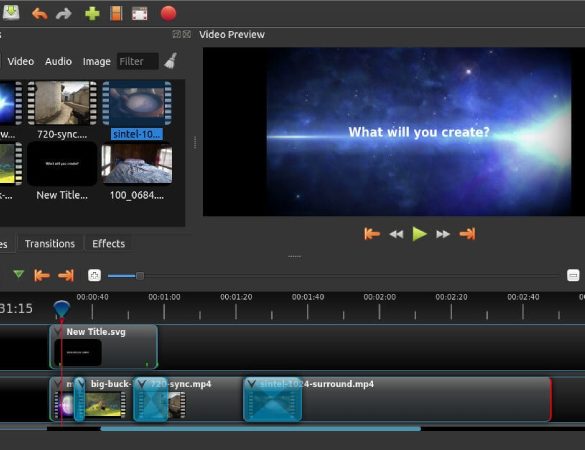Click the zoom in timeline icon

[x=94, y=275]
